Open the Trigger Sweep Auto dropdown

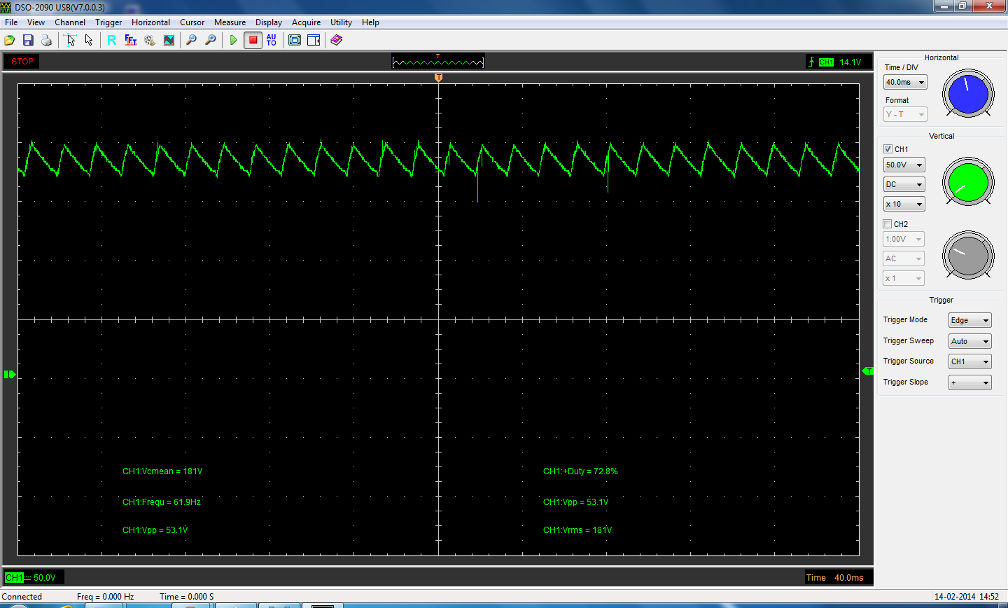coord(969,341)
